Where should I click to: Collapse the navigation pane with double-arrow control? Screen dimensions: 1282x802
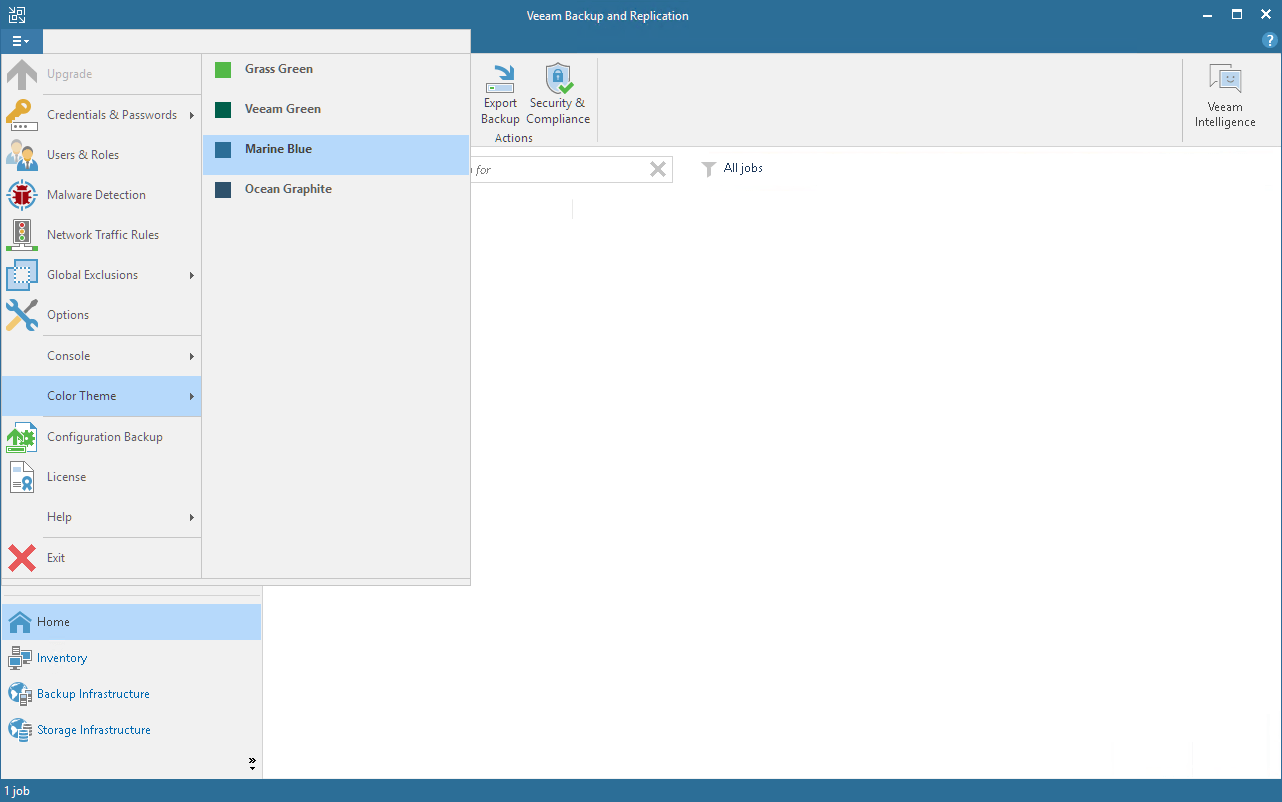coord(251,762)
